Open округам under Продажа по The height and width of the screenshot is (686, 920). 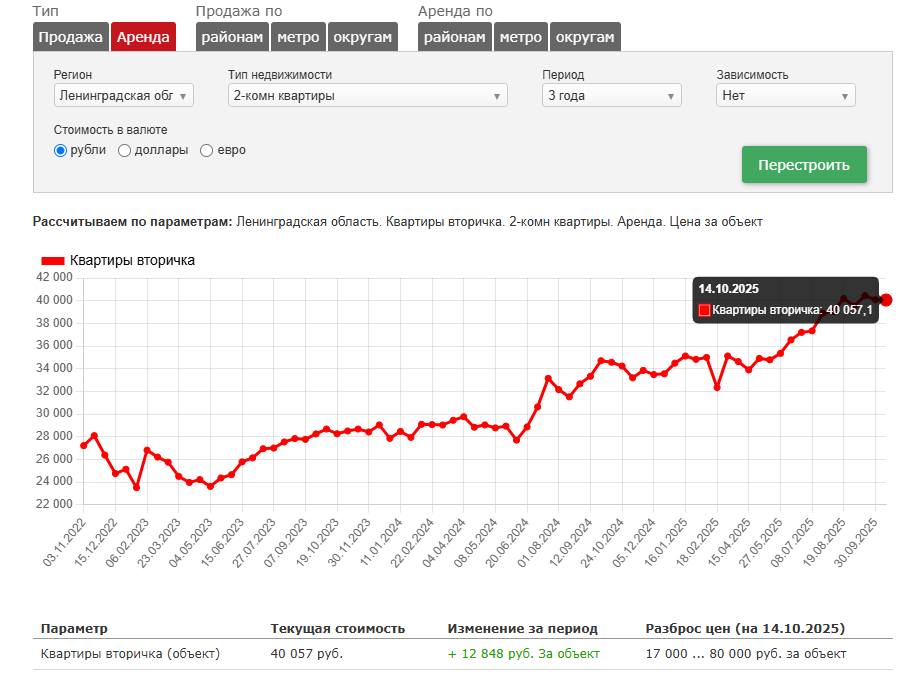[363, 37]
